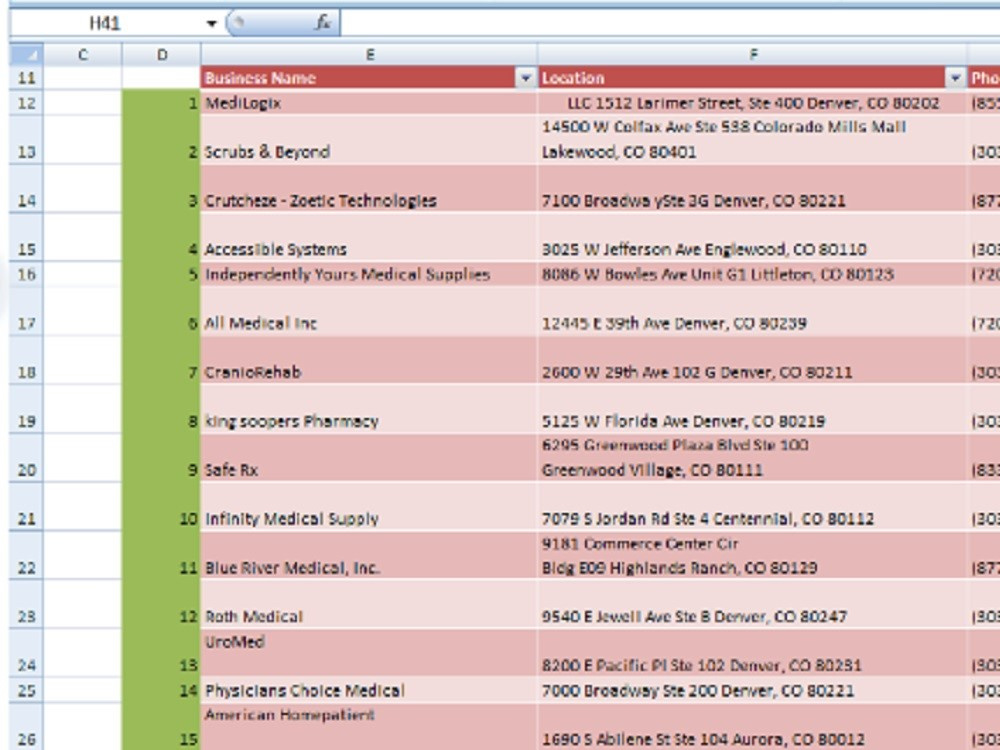
Task: Select row 17 header
Action: coord(26,311)
